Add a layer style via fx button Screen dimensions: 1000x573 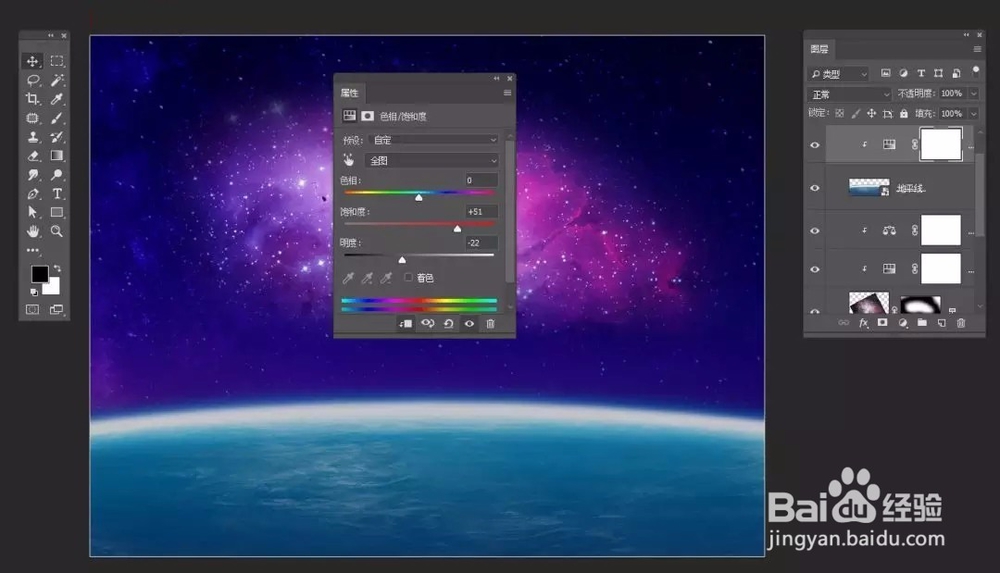[864, 323]
